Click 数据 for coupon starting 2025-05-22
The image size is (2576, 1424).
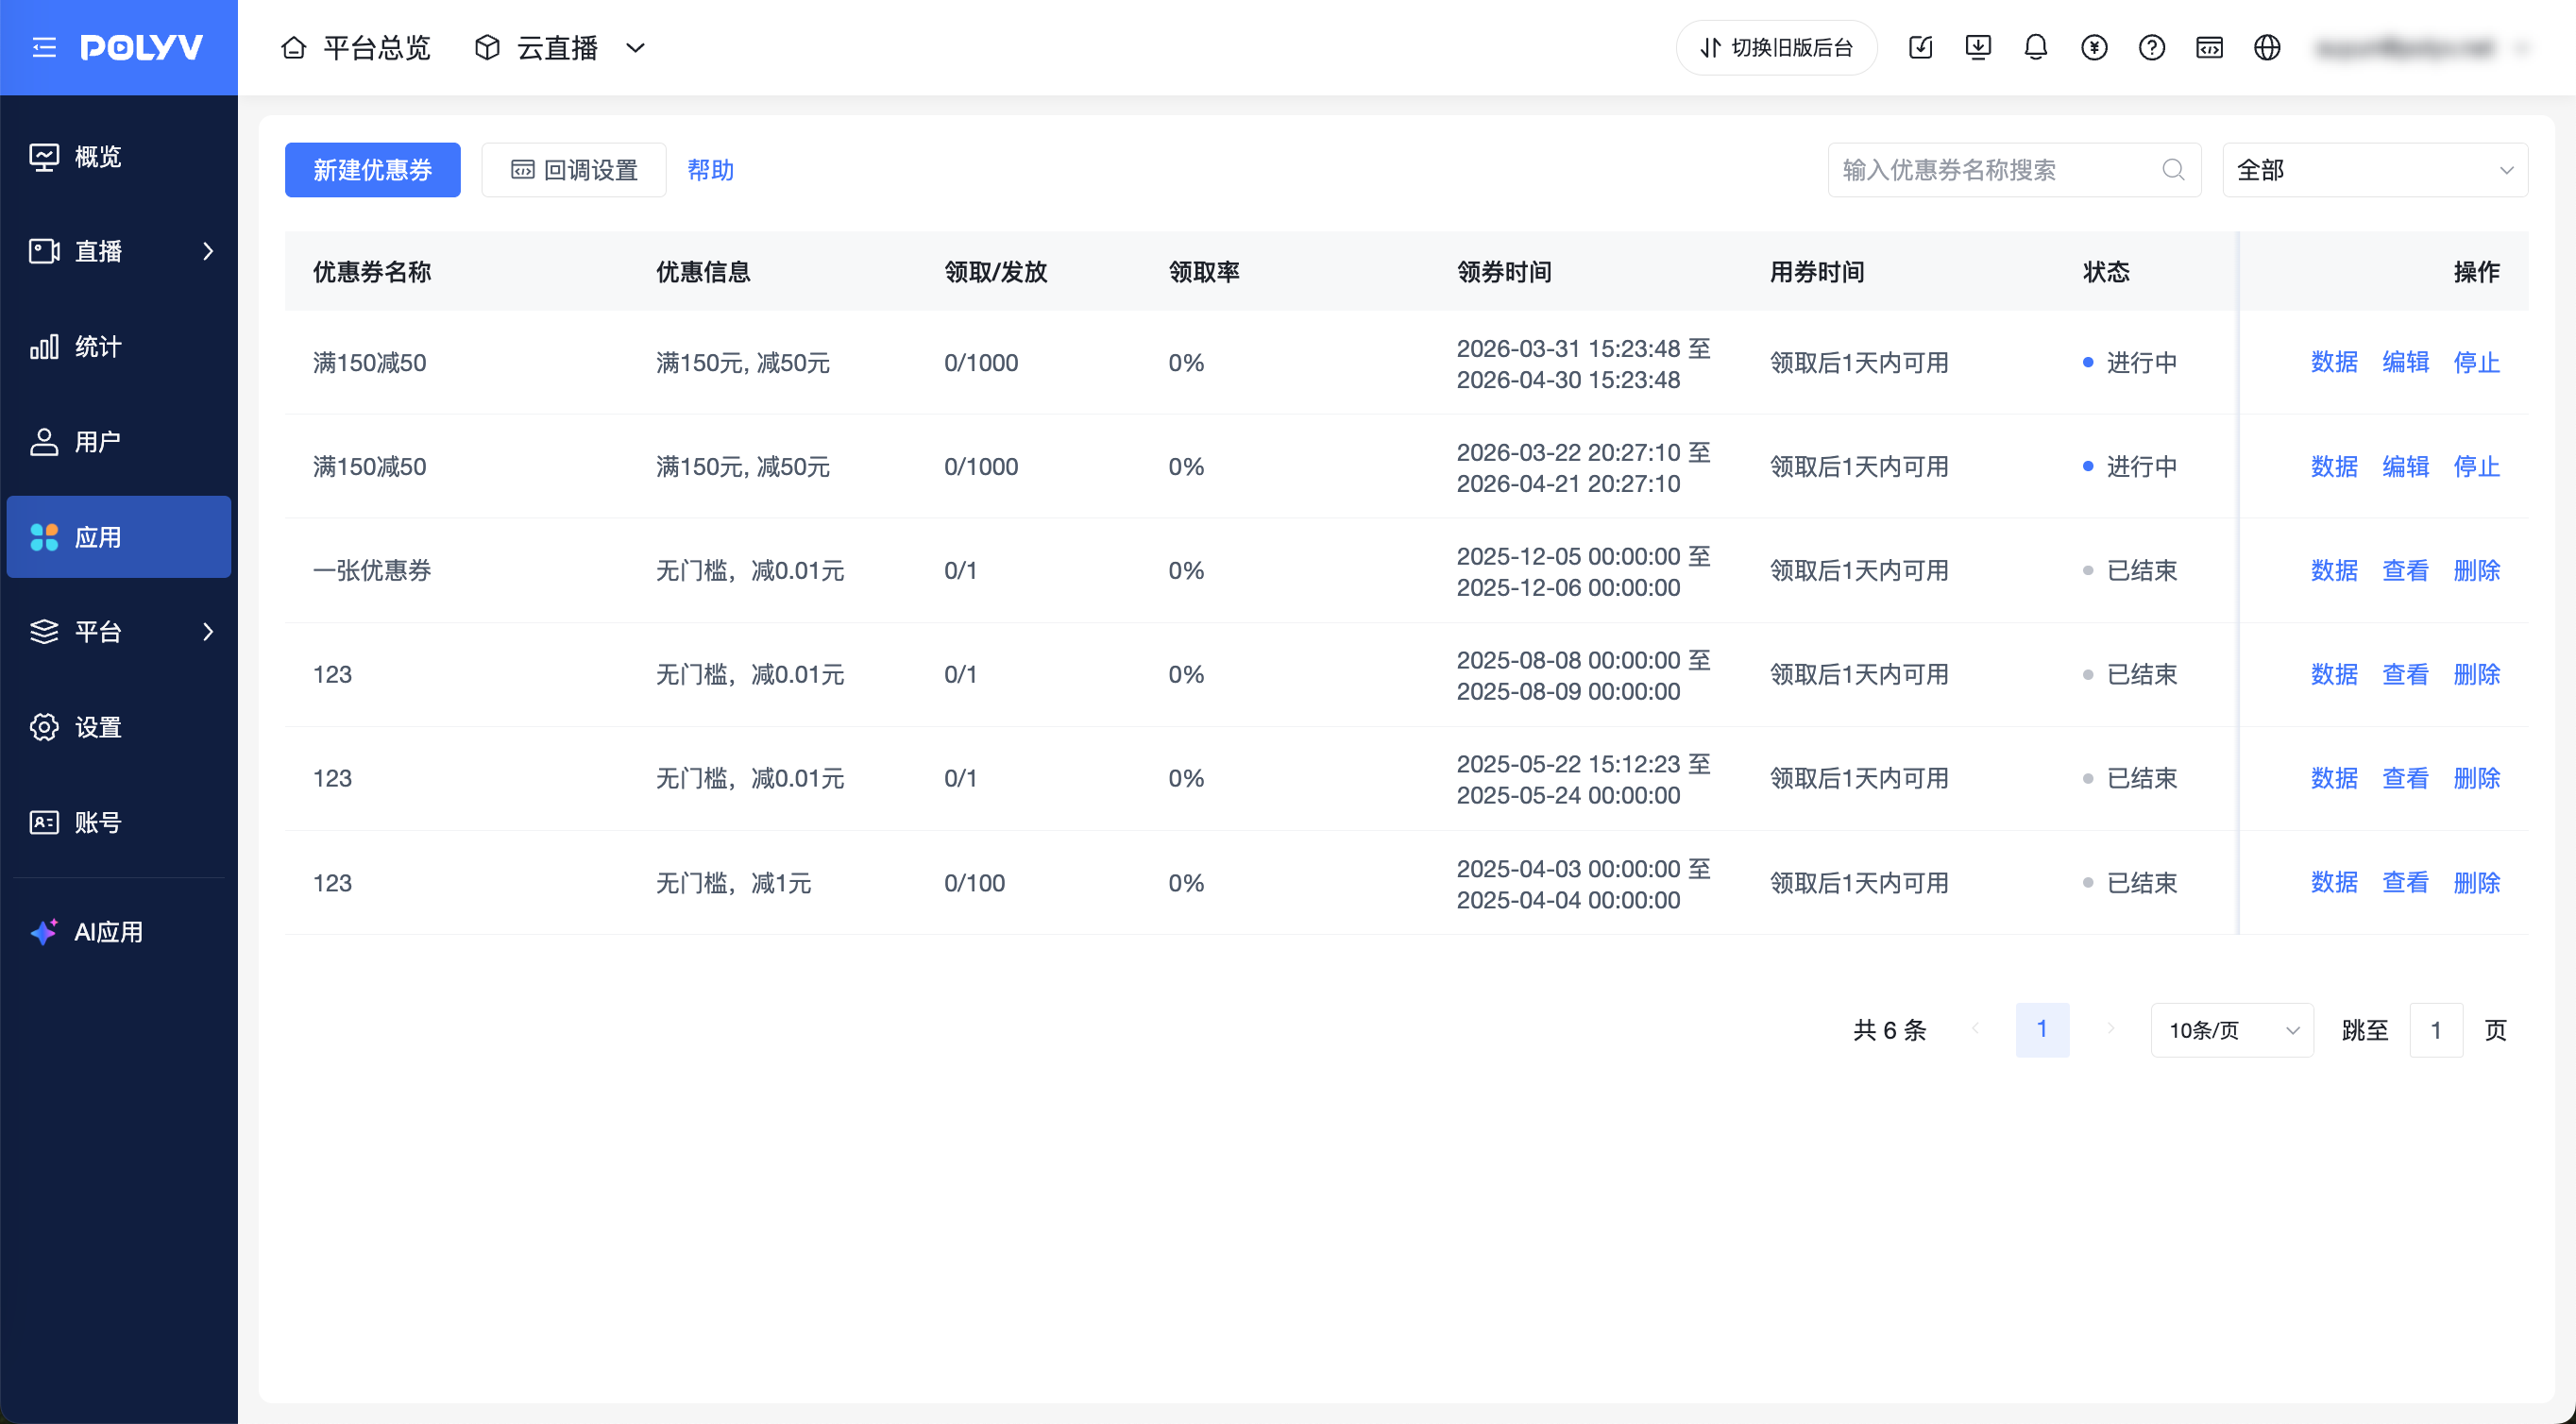[2334, 778]
